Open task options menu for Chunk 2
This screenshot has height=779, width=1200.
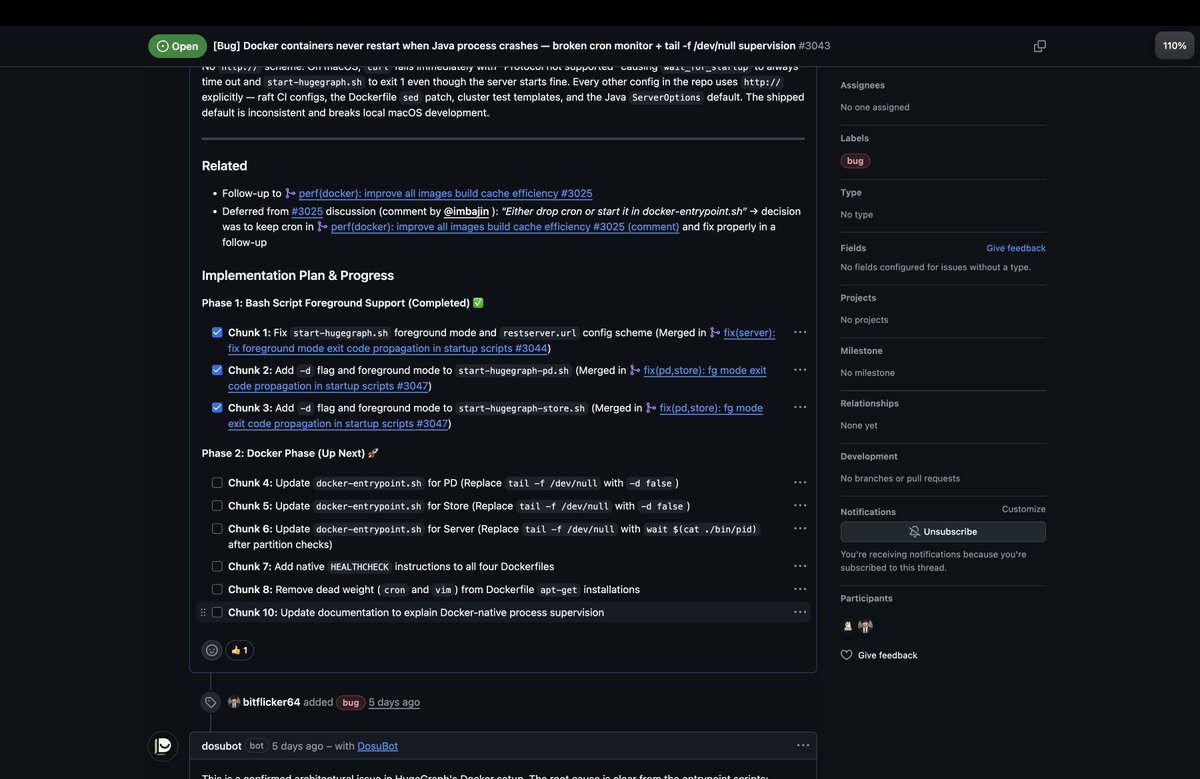[800, 370]
